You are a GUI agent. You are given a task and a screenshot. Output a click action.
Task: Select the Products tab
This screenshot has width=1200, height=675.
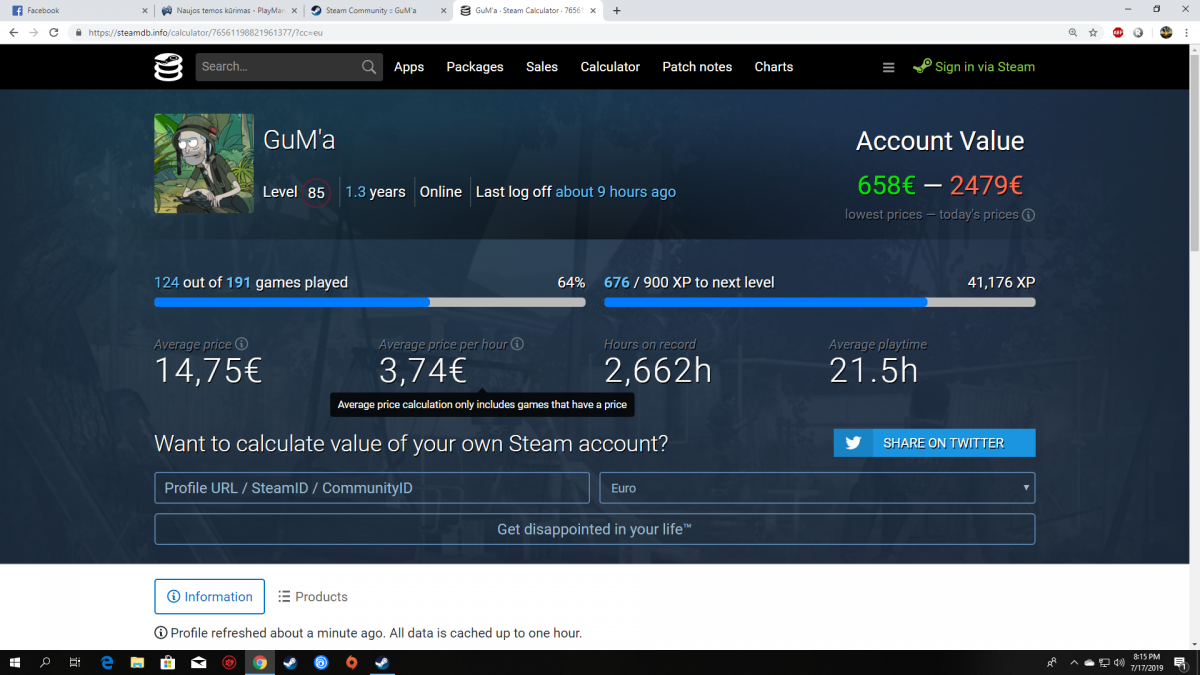pyautogui.click(x=313, y=597)
